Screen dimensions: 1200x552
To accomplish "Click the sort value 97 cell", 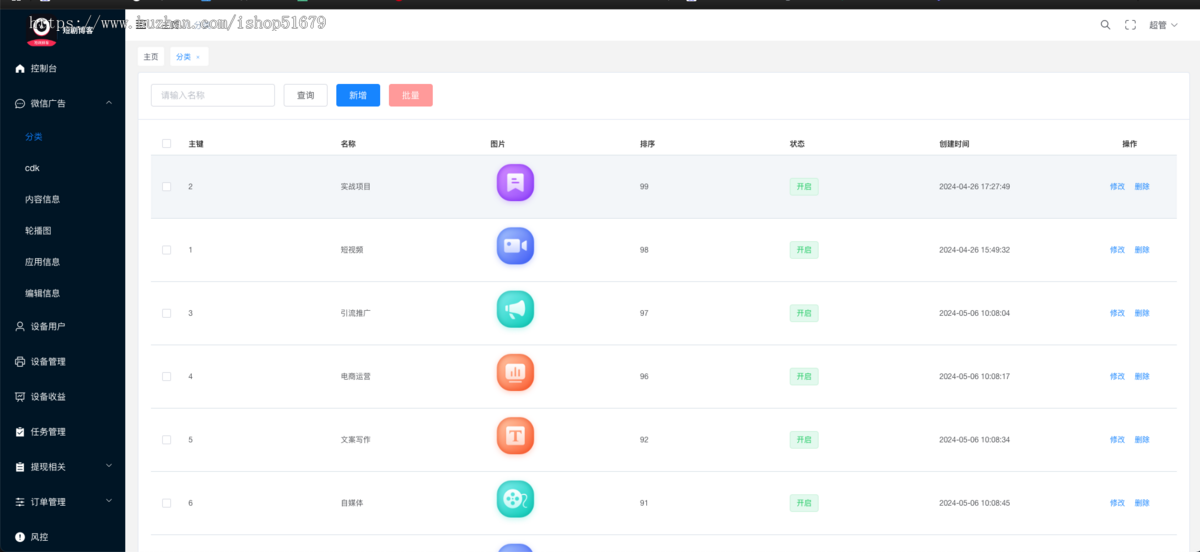I will point(644,313).
